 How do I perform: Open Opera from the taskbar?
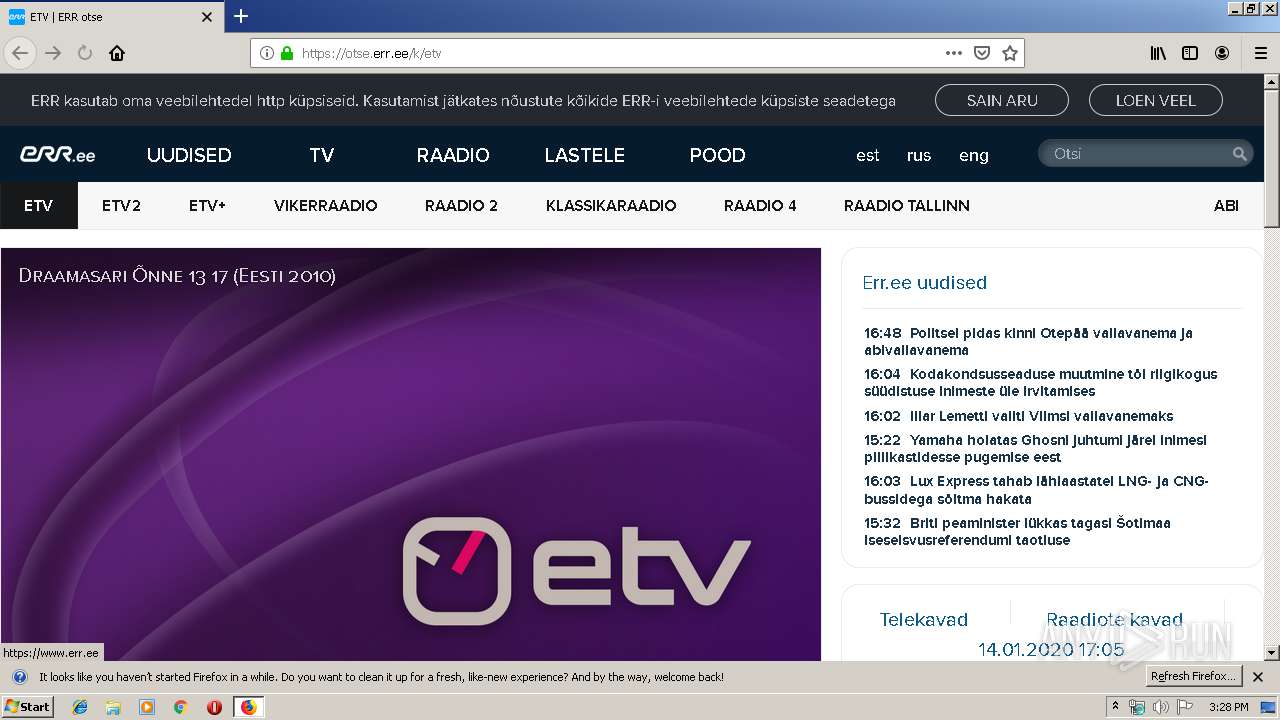click(x=214, y=707)
